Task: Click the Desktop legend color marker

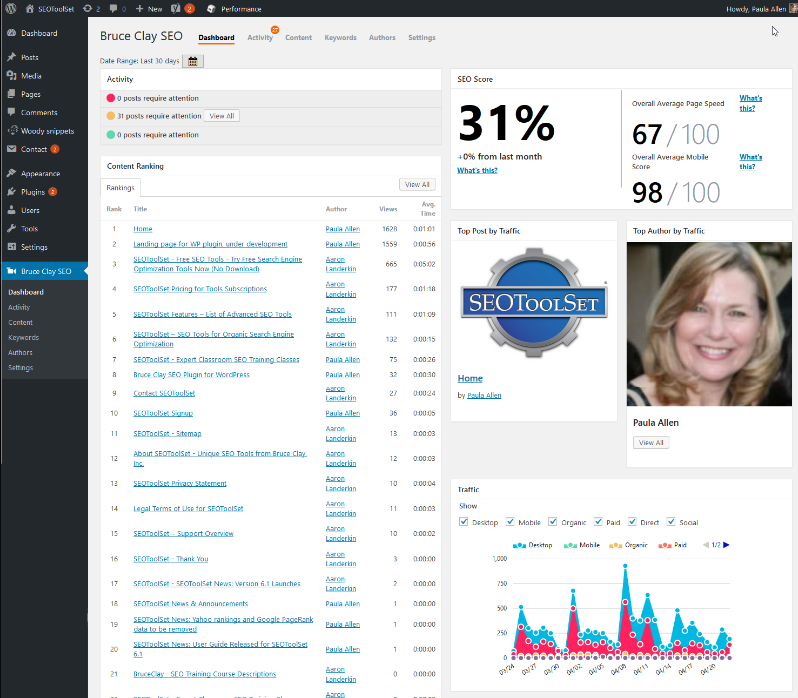Action: [519, 545]
